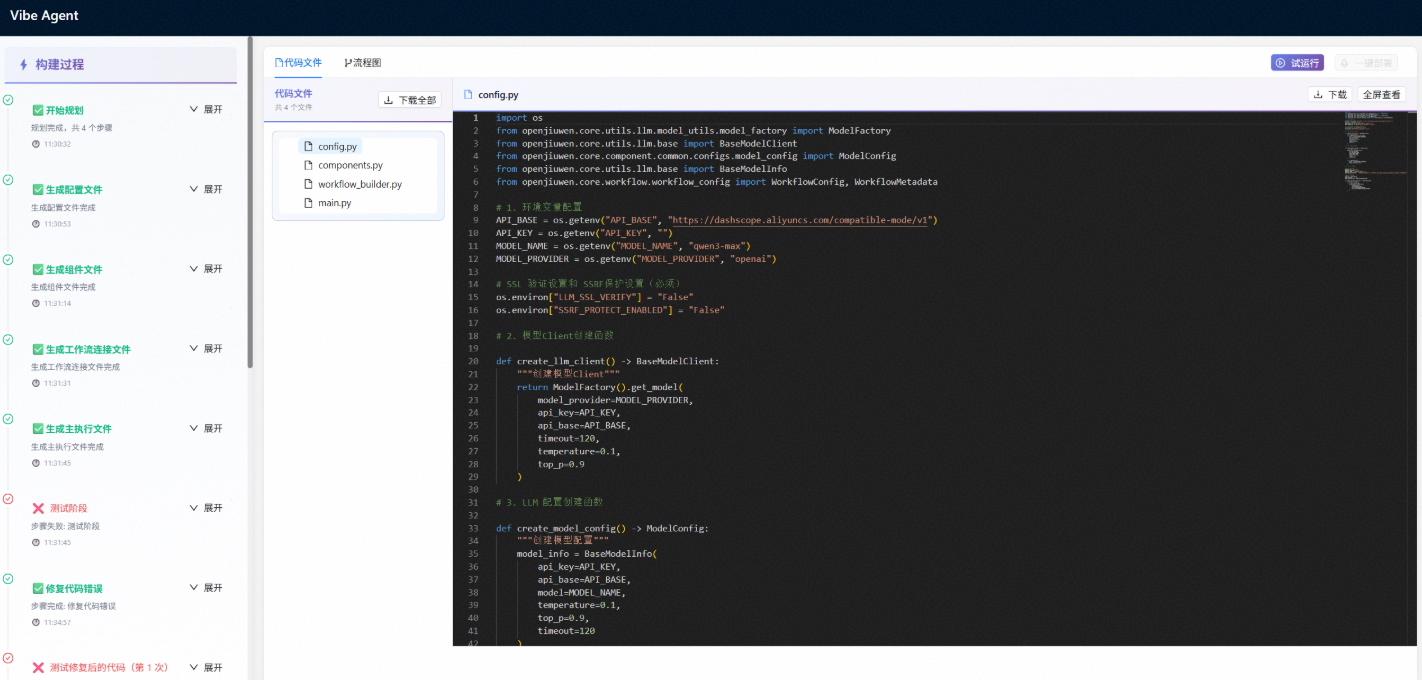Click the green status circle for 开始规划

tap(8, 100)
